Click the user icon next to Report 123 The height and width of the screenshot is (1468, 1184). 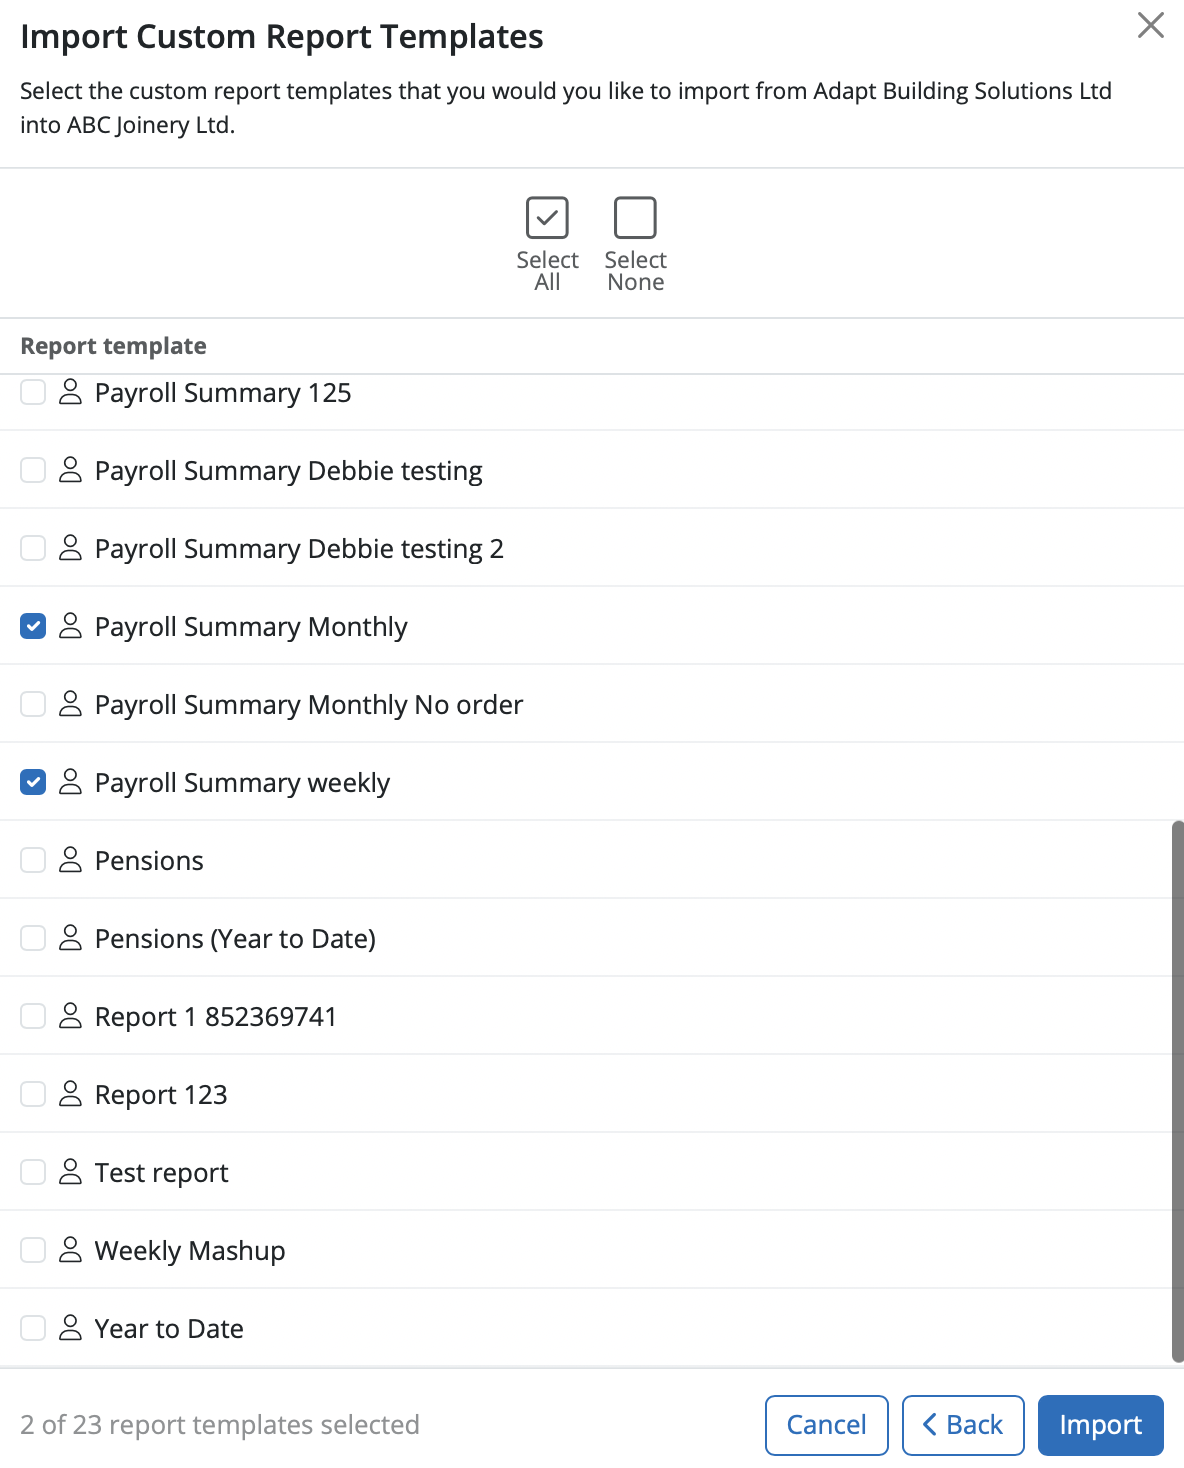[x=70, y=1094]
